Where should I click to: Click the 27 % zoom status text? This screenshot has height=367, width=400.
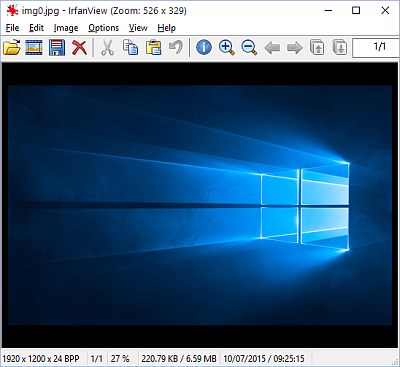click(x=120, y=359)
